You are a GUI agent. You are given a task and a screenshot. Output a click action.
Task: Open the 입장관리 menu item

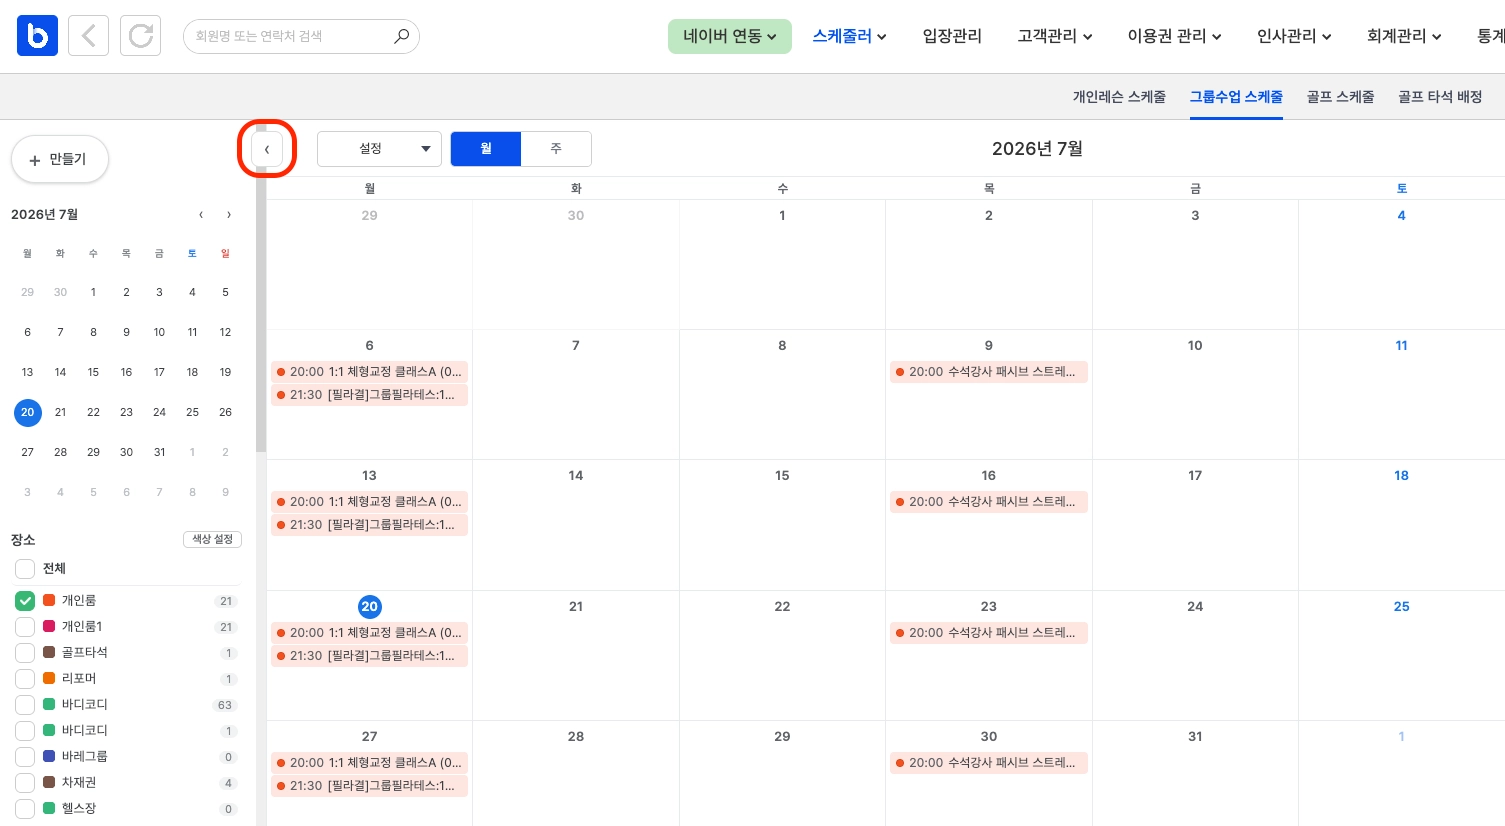click(952, 36)
